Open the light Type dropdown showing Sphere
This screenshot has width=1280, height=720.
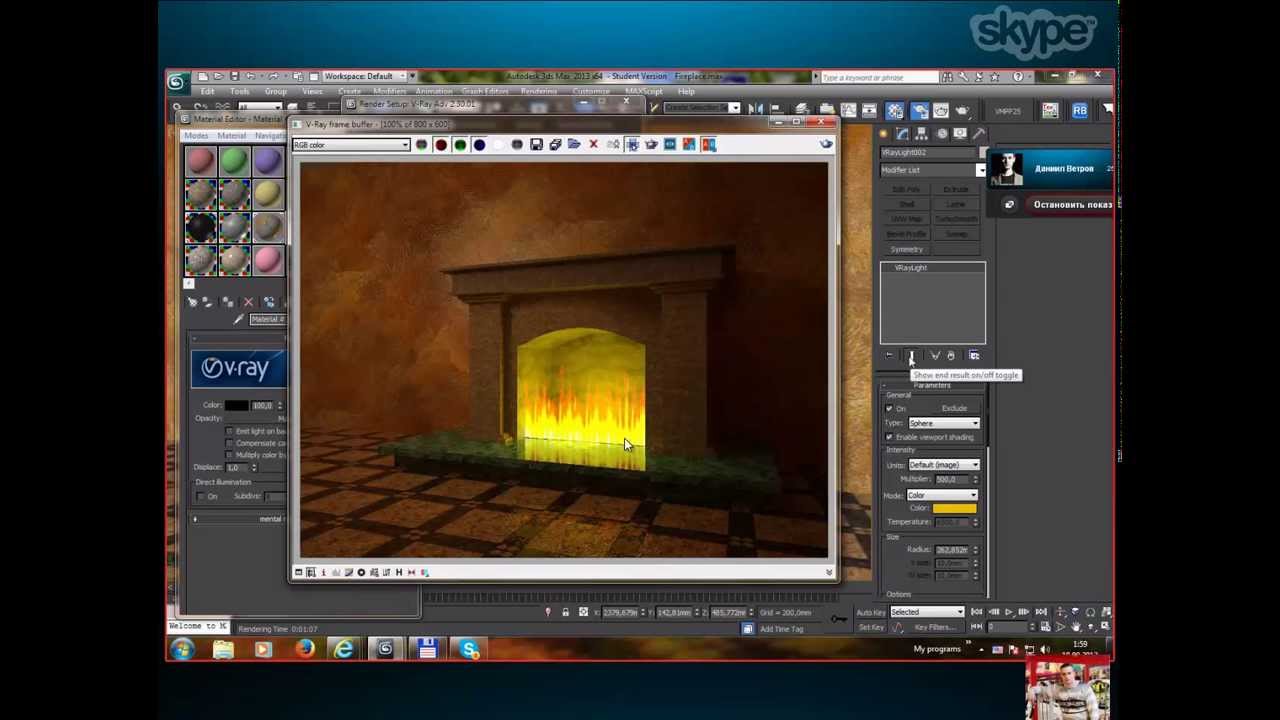point(943,423)
